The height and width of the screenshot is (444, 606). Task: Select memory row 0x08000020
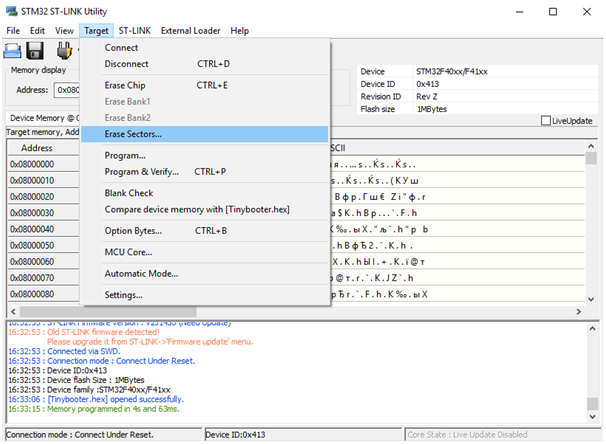coord(43,197)
